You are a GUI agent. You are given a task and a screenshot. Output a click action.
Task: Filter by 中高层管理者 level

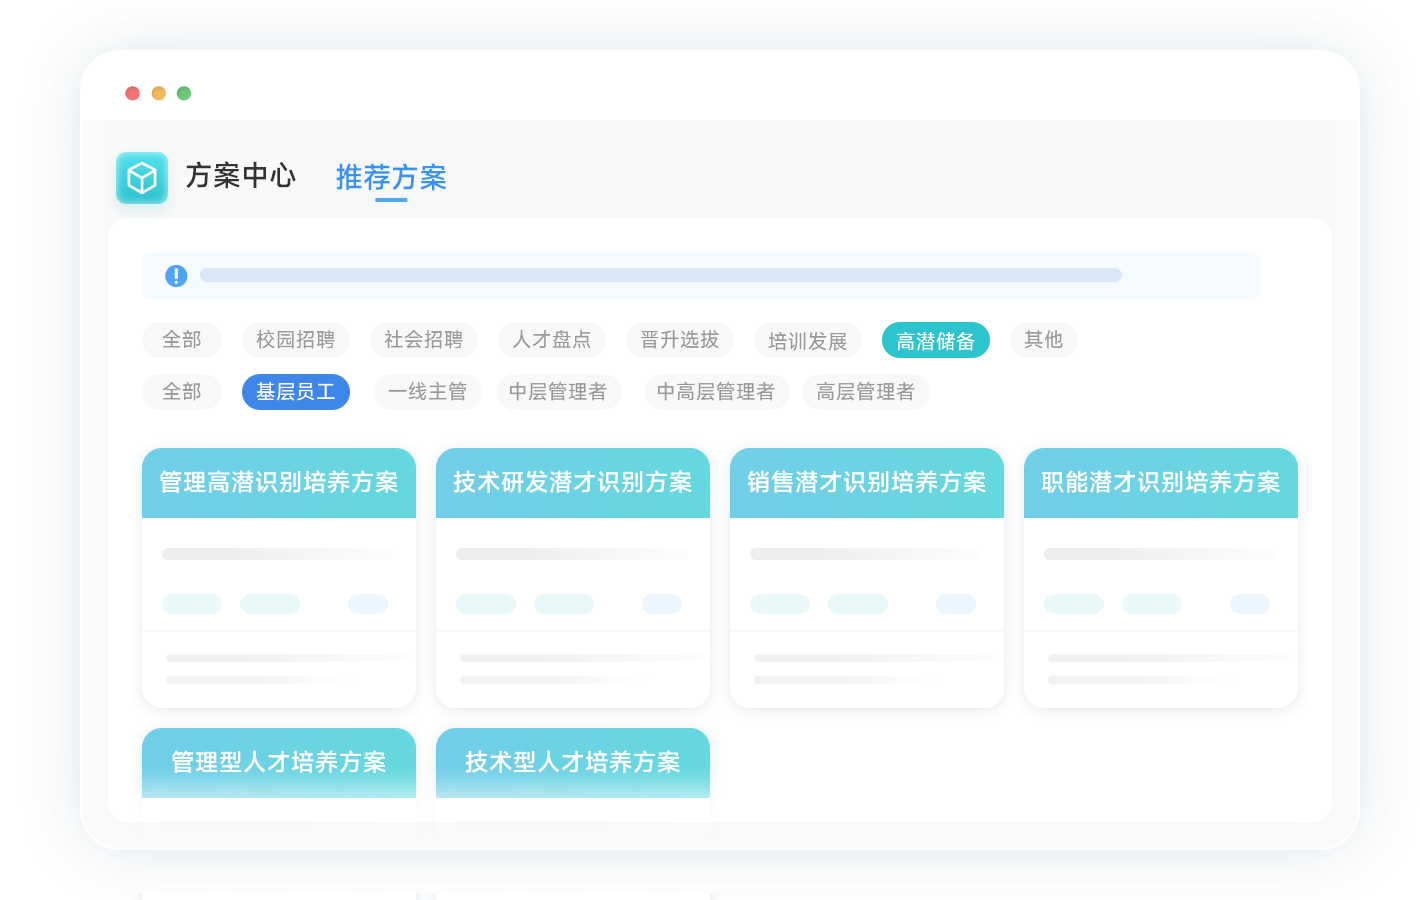click(x=715, y=392)
